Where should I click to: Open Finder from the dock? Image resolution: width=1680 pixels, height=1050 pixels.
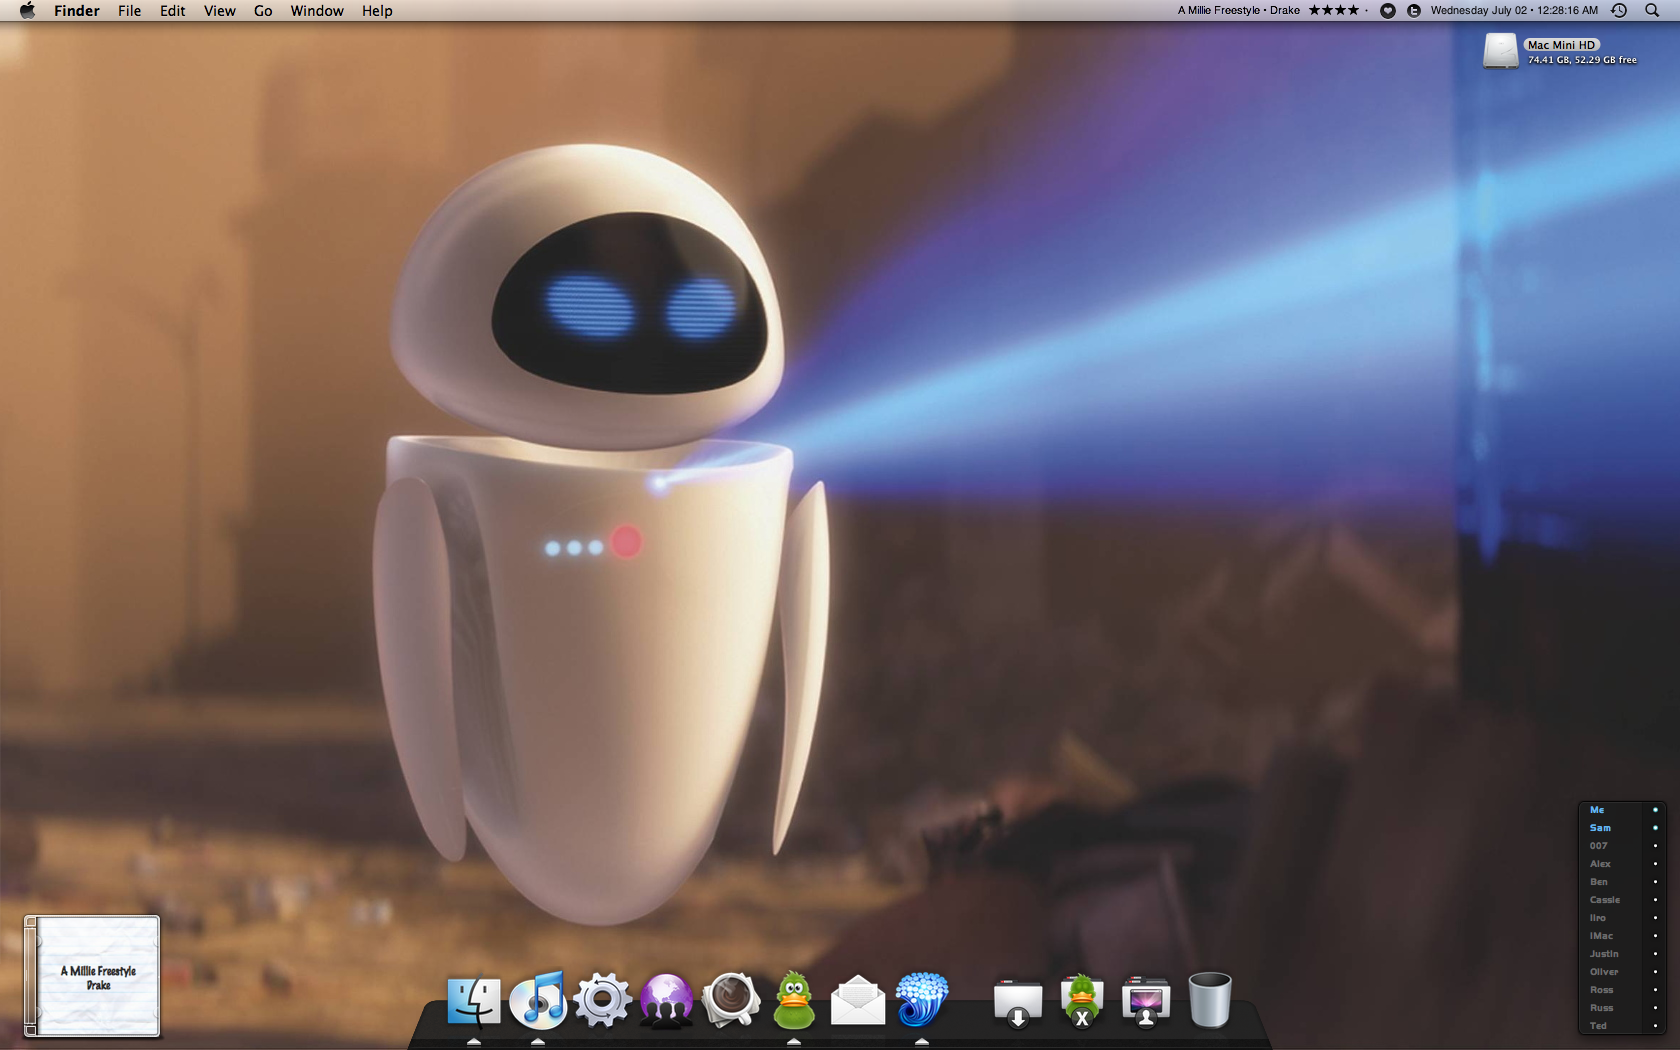point(474,1000)
